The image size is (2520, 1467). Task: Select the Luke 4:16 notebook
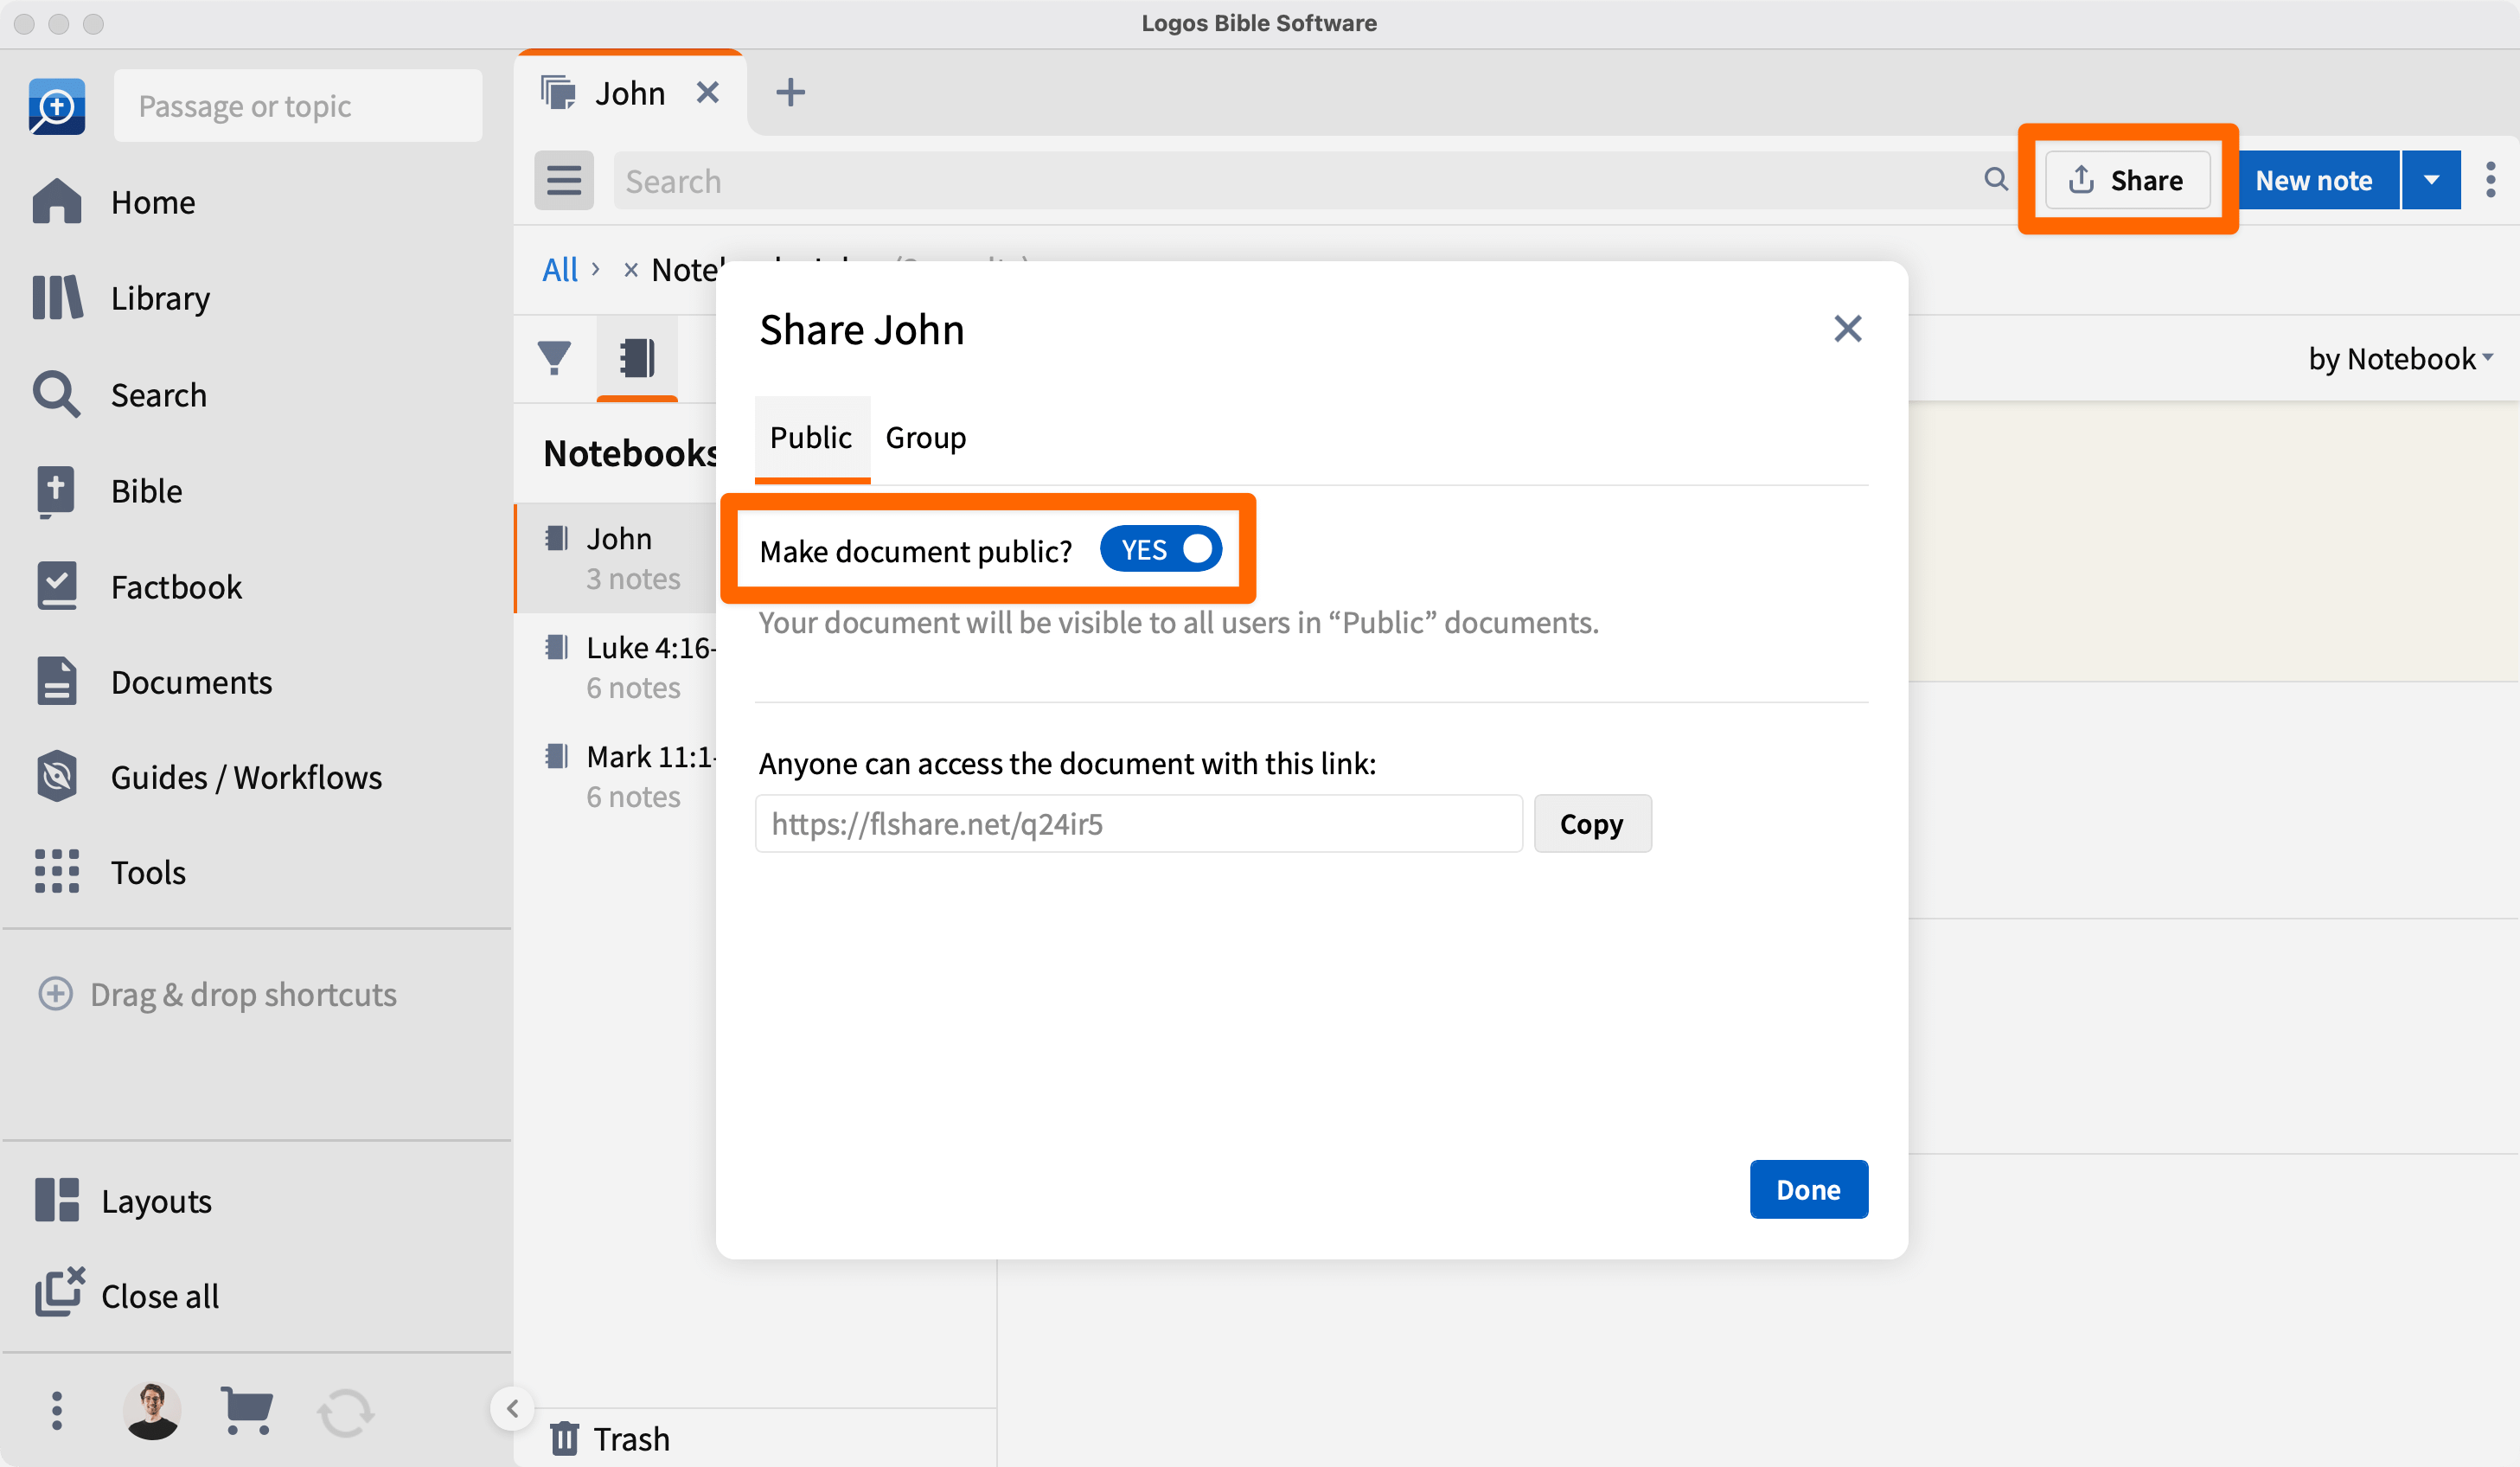617,667
